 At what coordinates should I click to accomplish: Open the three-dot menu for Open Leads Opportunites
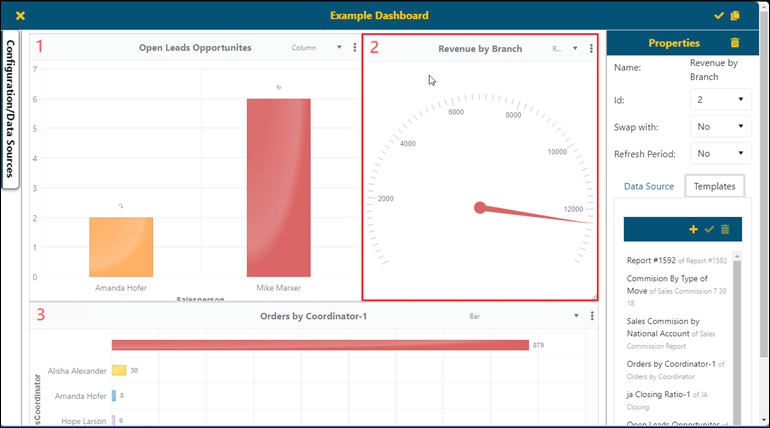pos(355,48)
